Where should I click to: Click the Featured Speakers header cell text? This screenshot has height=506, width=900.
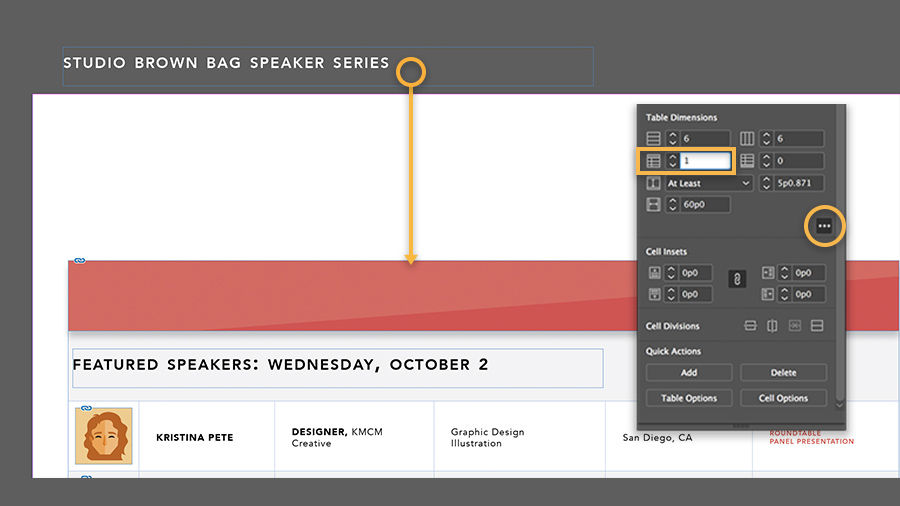click(x=281, y=365)
